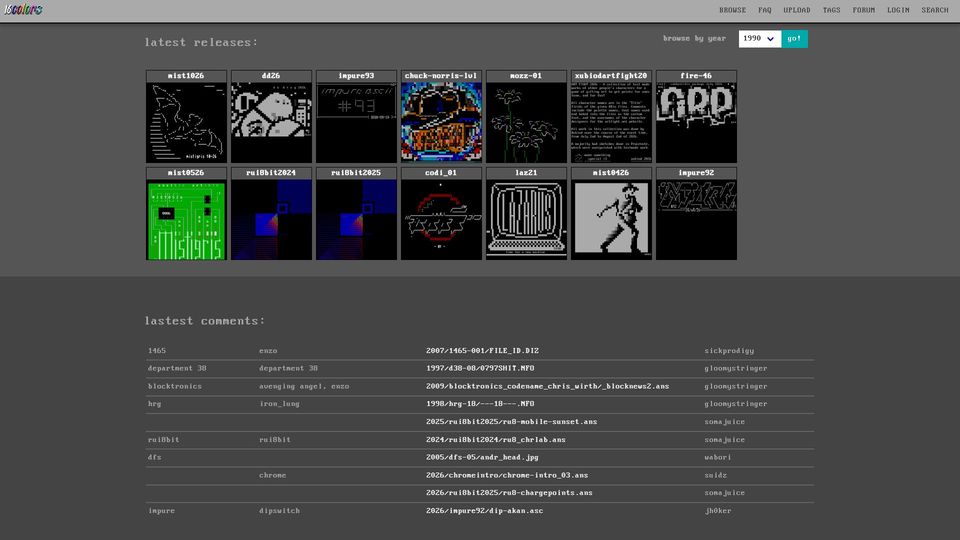This screenshot has height=540, width=960.
Task: Open the impure93 release thumbnail
Action: (x=356, y=116)
